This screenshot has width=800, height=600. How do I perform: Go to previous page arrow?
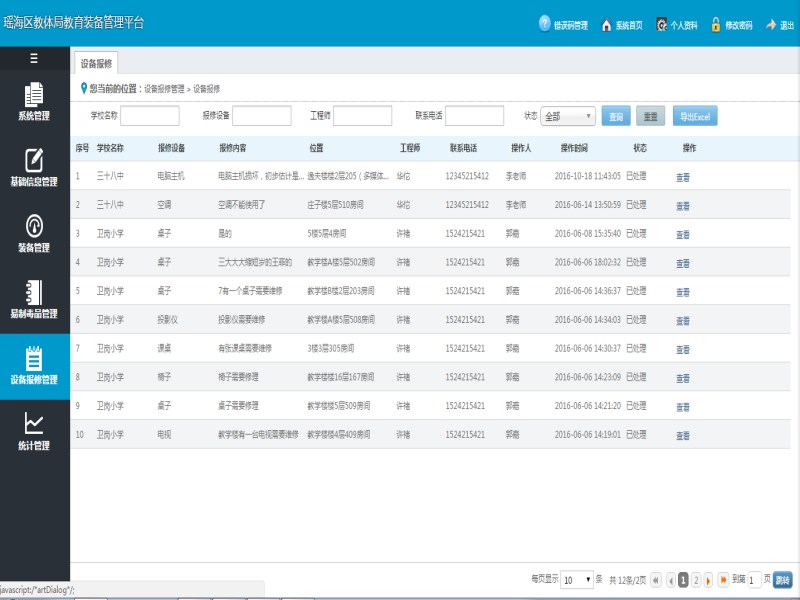point(671,580)
